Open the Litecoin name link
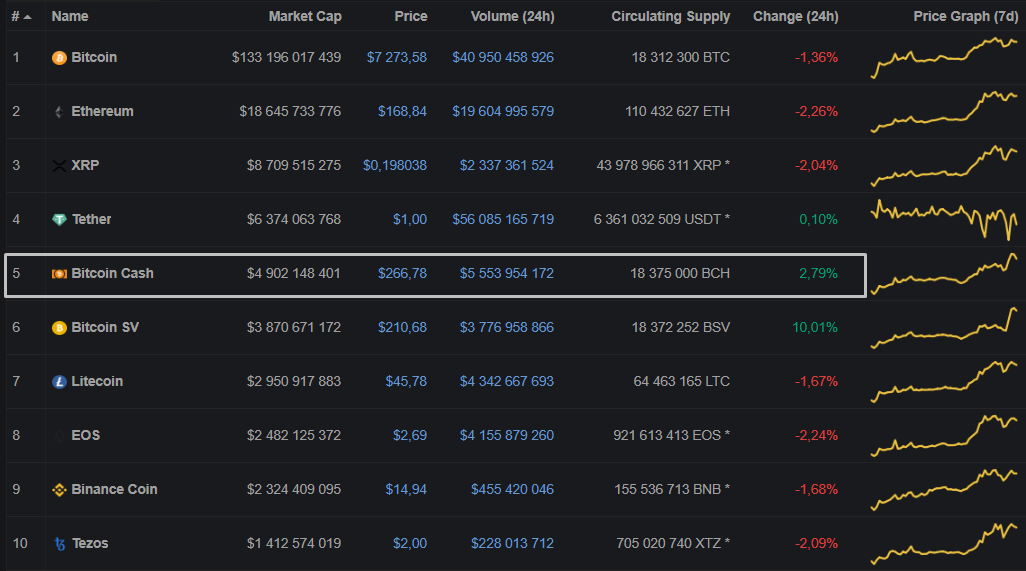 (97, 381)
